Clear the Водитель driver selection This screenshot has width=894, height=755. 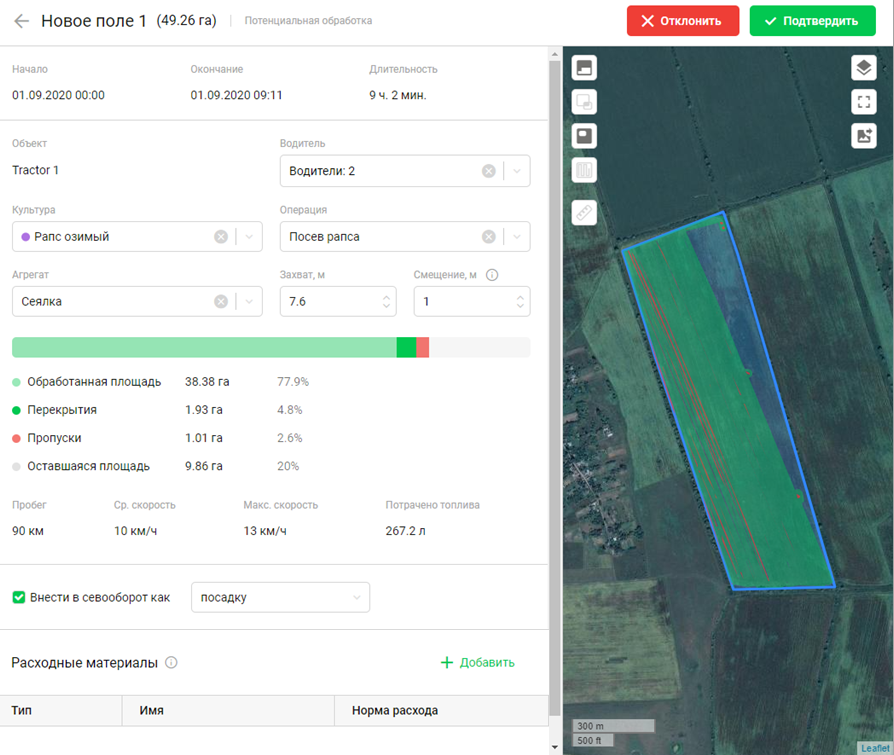point(489,171)
